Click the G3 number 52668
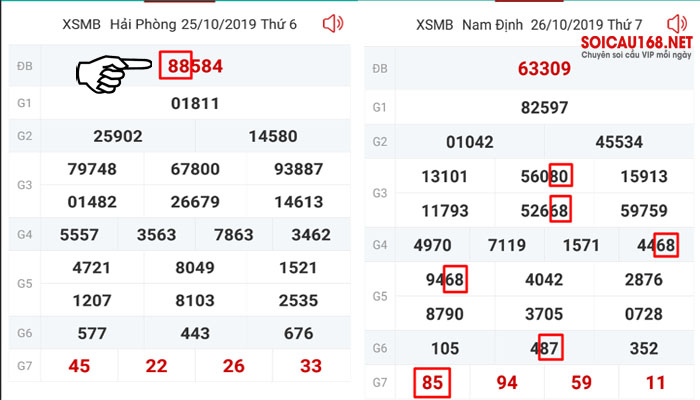700x400 pixels. [544, 211]
